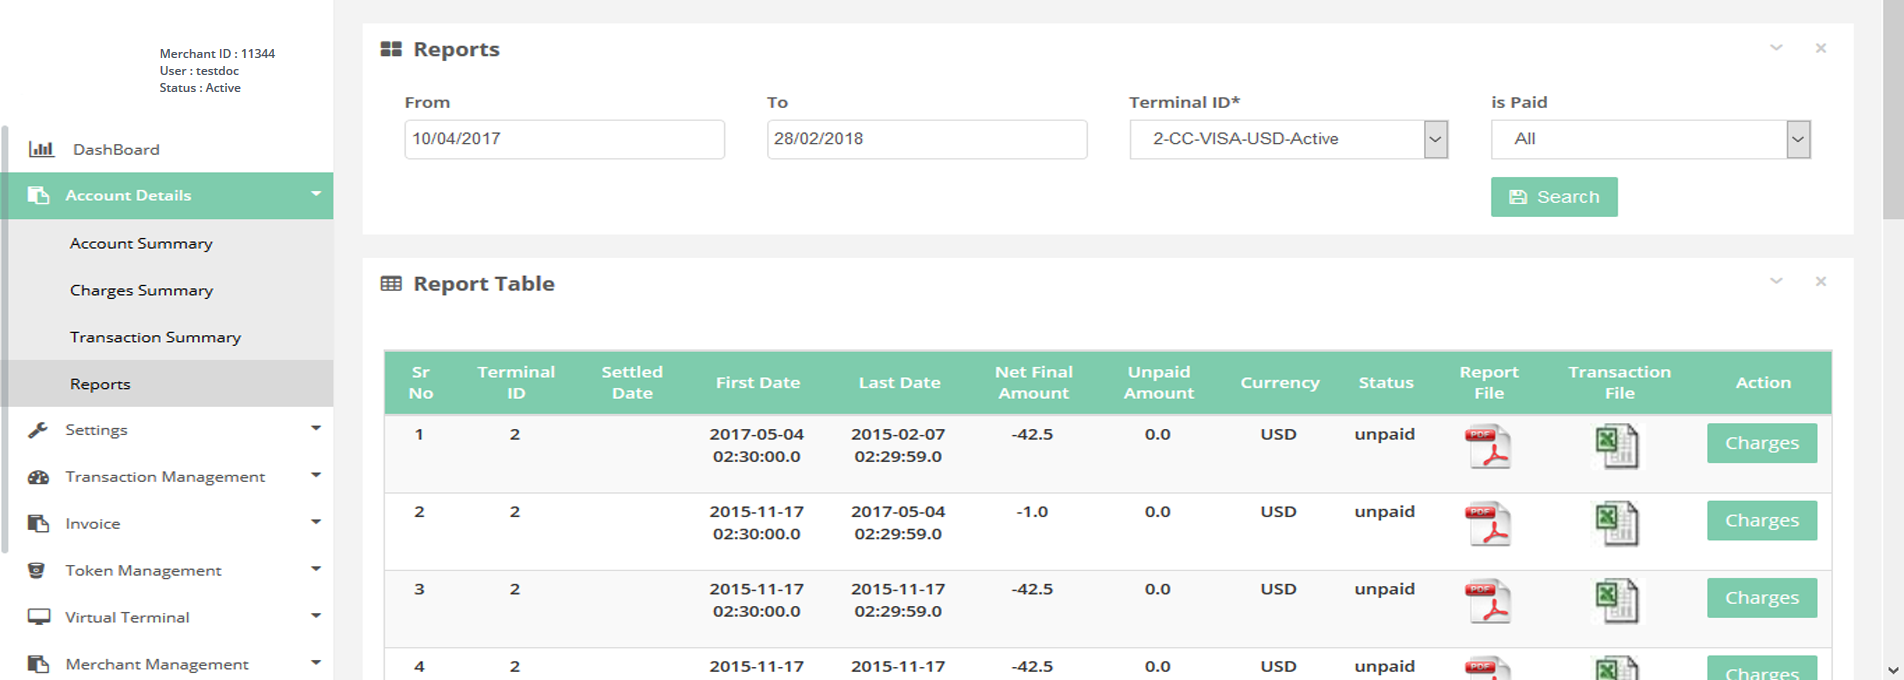The width and height of the screenshot is (1904, 680).
Task: Download Excel transaction file for row 3
Action: [x=1616, y=601]
